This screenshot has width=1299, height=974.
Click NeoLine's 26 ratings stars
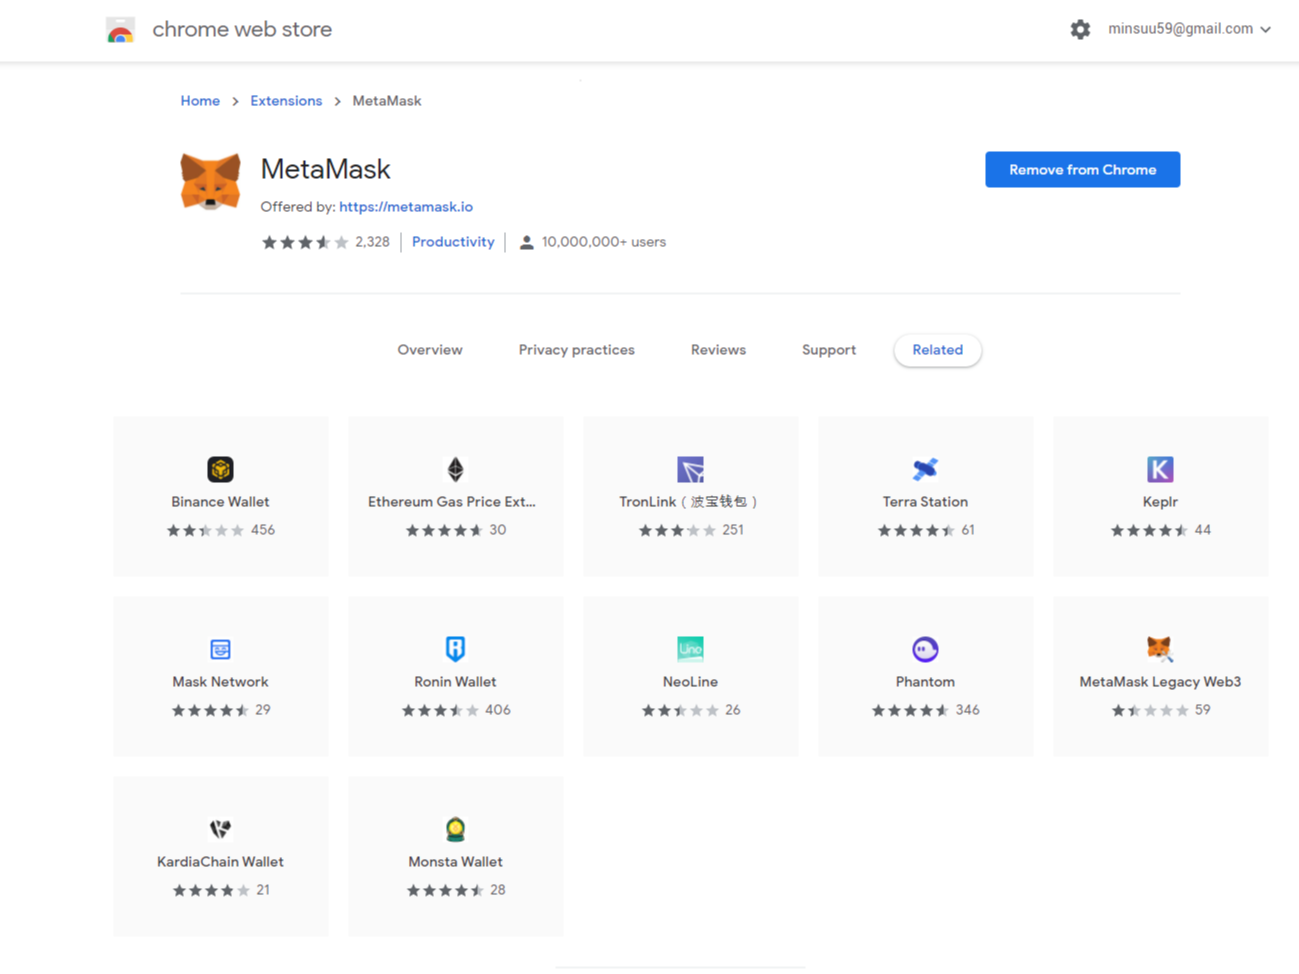pos(680,711)
